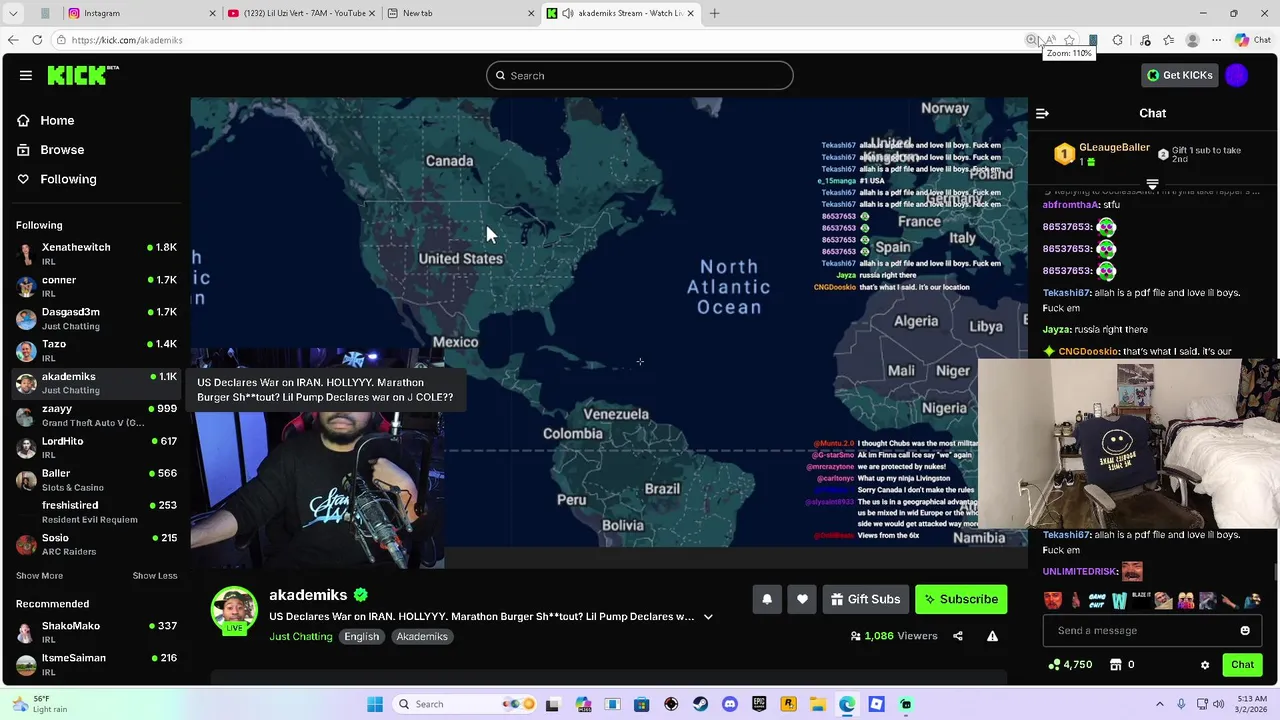Expand the pinned gift banner arrow

tap(1152, 185)
